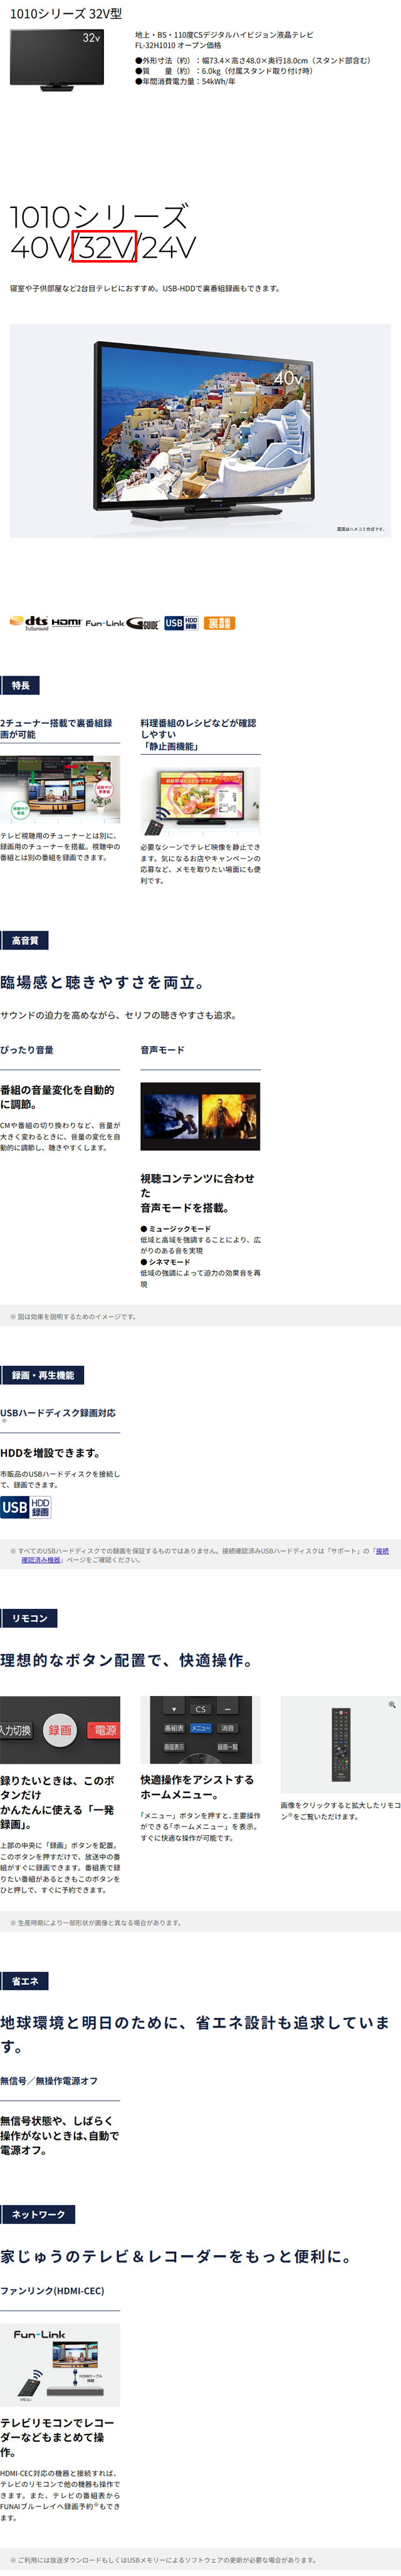Click the G-GUIDE logo icon
The width and height of the screenshot is (401, 2576).
click(x=142, y=623)
